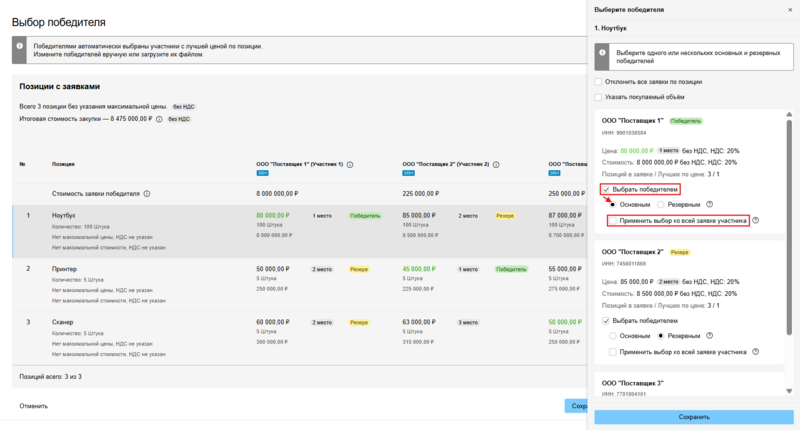Click info icon beside Стоимость заявки победителя

click(x=146, y=194)
